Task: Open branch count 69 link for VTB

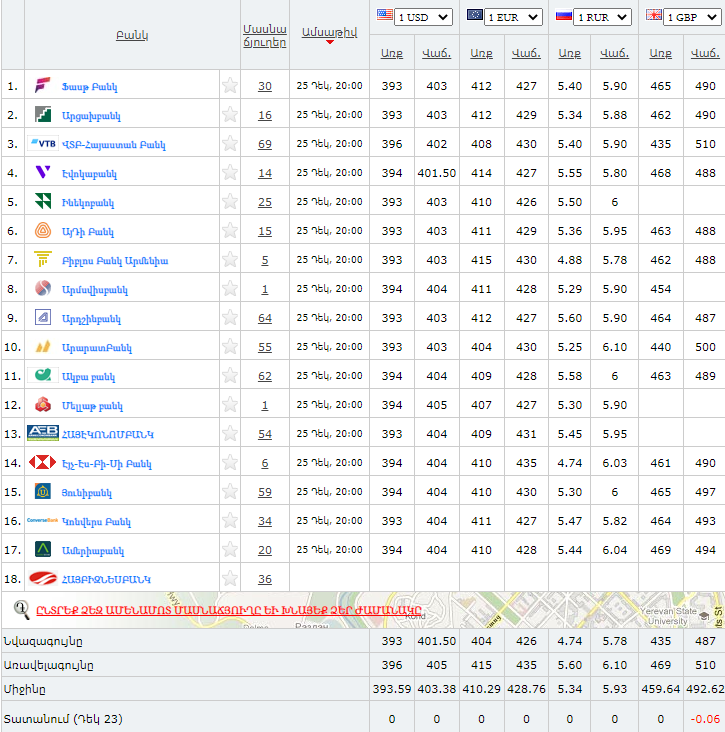Action: 265,144
